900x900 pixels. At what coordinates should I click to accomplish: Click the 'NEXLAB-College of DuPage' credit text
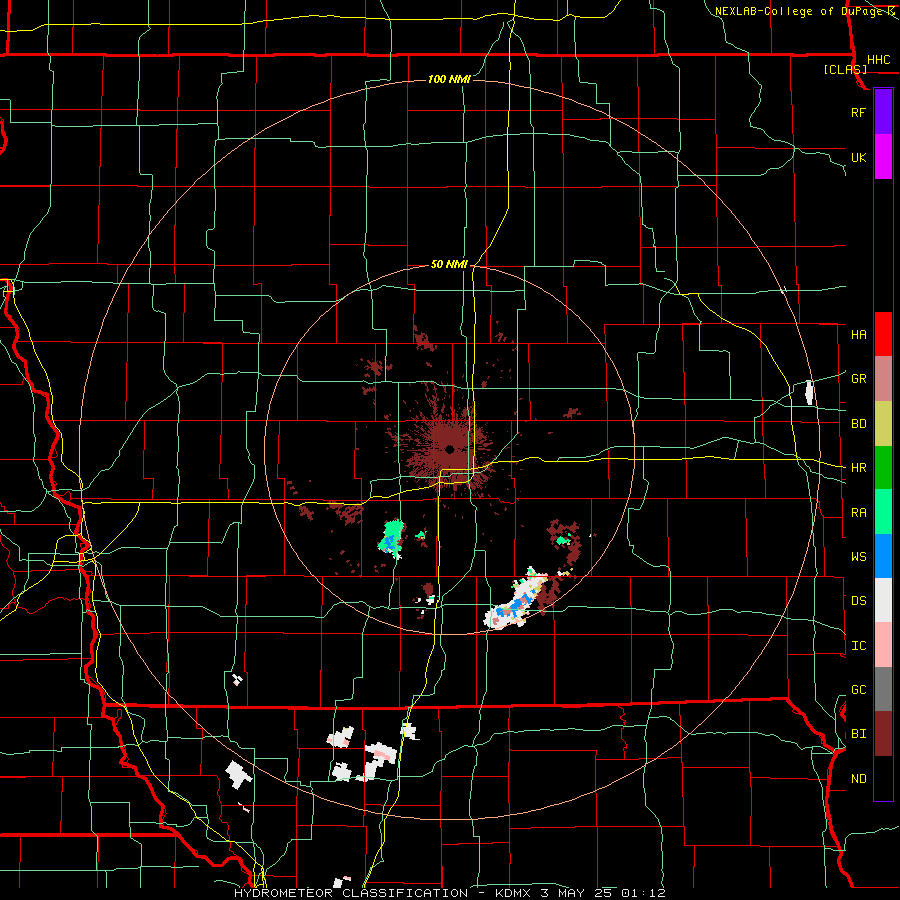coord(800,11)
